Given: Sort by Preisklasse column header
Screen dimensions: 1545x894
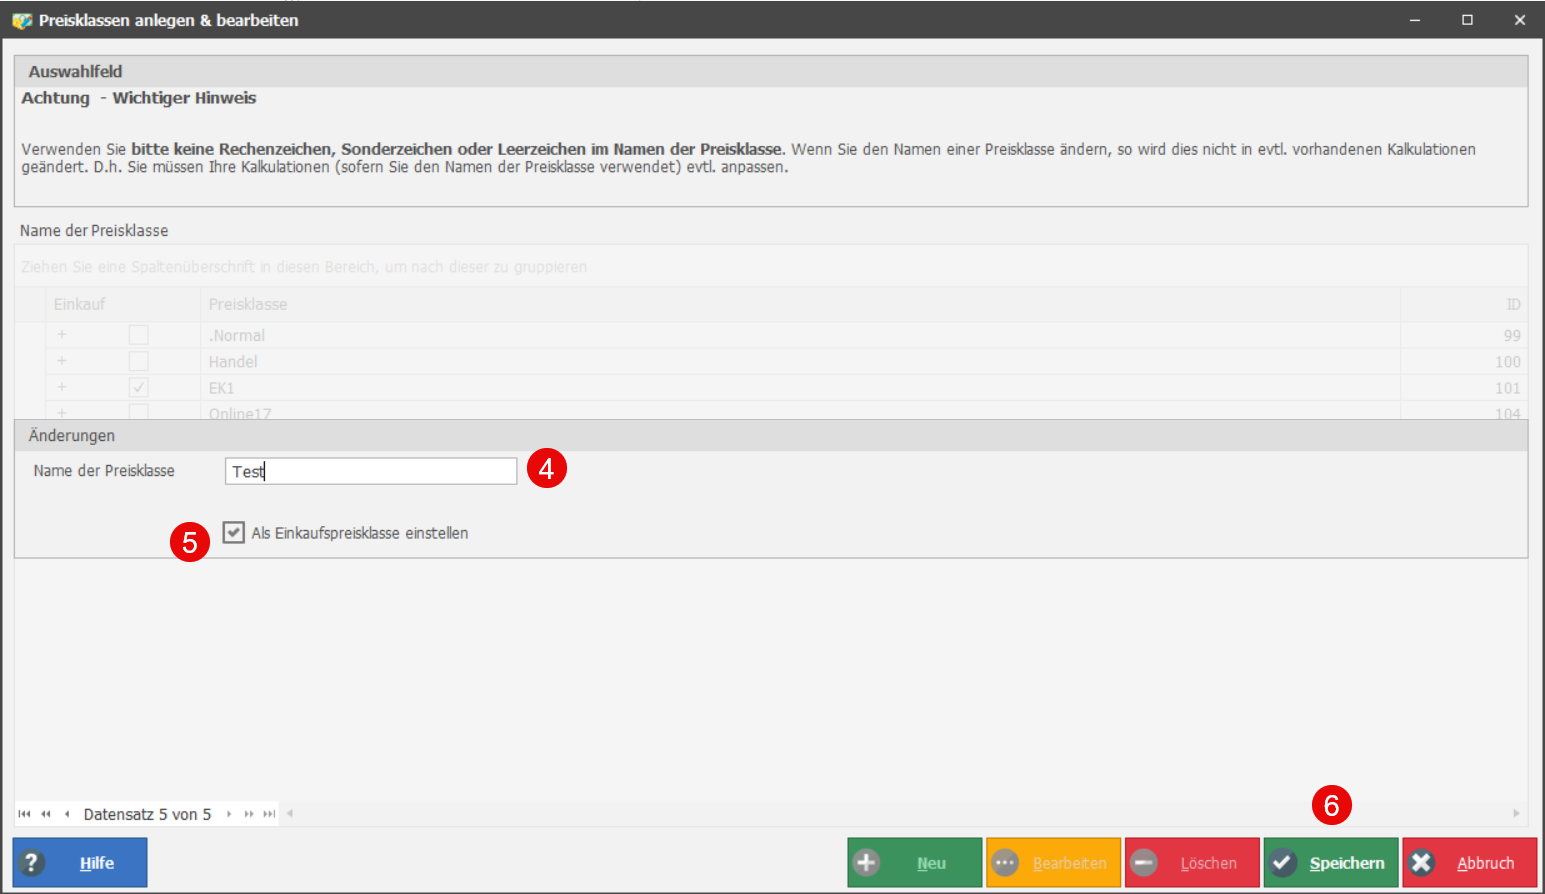Looking at the screenshot, I should (x=800, y=304).
